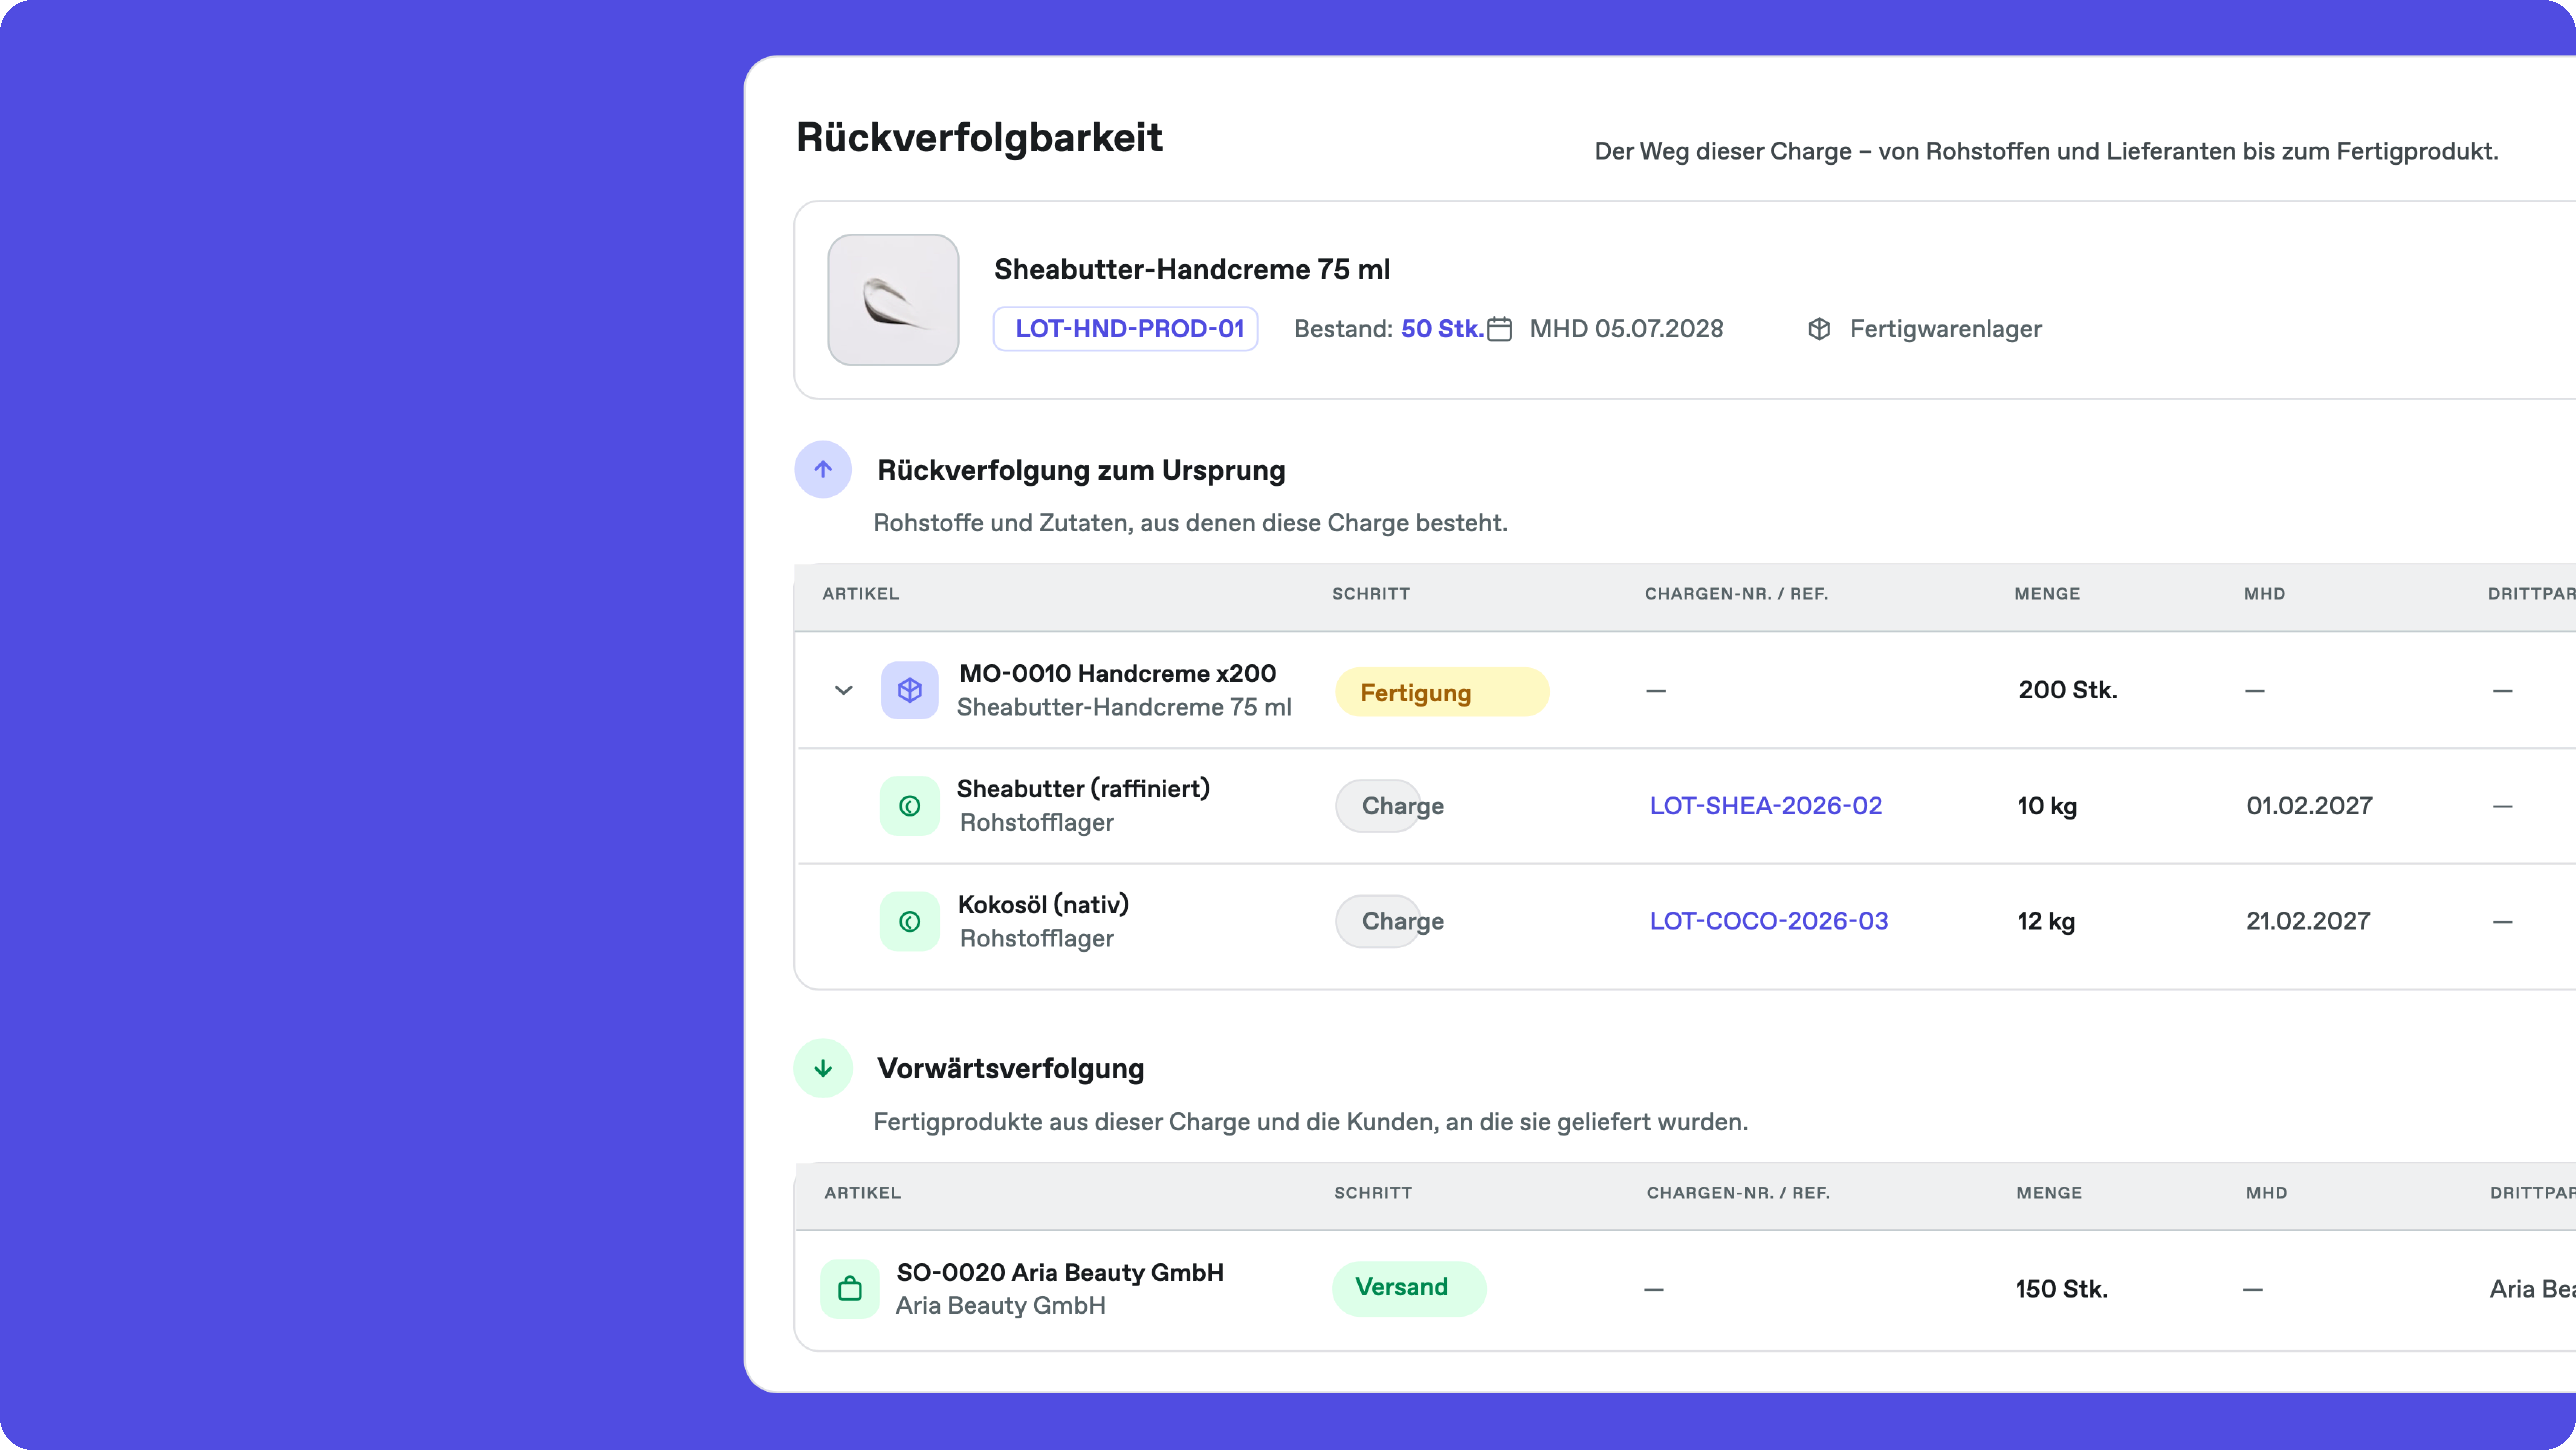Image resolution: width=2576 pixels, height=1450 pixels.
Task: Click the 150 Stk. quantity cell
Action: [2061, 1289]
